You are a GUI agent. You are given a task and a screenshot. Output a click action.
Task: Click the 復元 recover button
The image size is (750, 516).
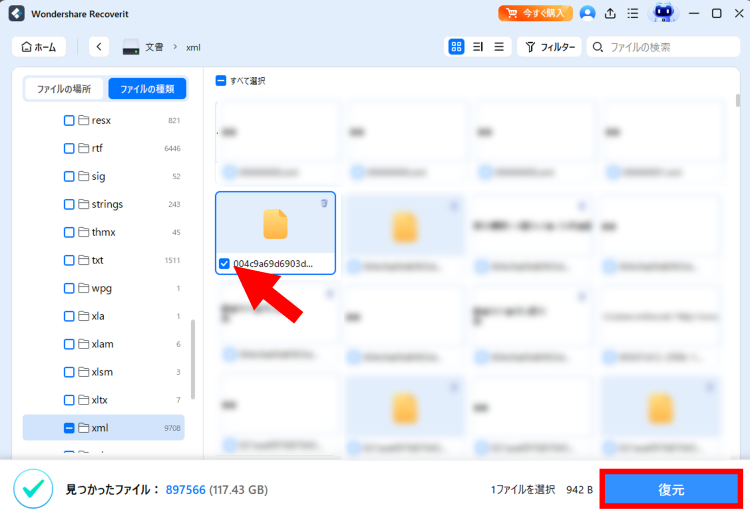pos(671,489)
